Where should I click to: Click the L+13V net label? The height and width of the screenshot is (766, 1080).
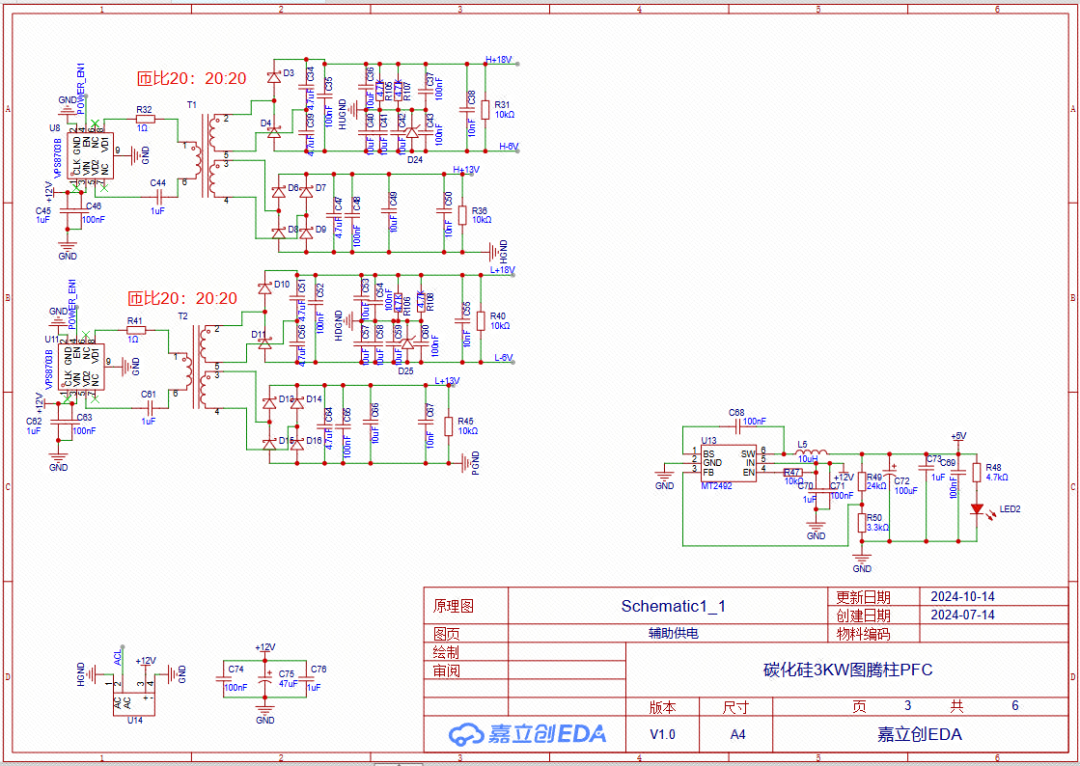coord(447,381)
